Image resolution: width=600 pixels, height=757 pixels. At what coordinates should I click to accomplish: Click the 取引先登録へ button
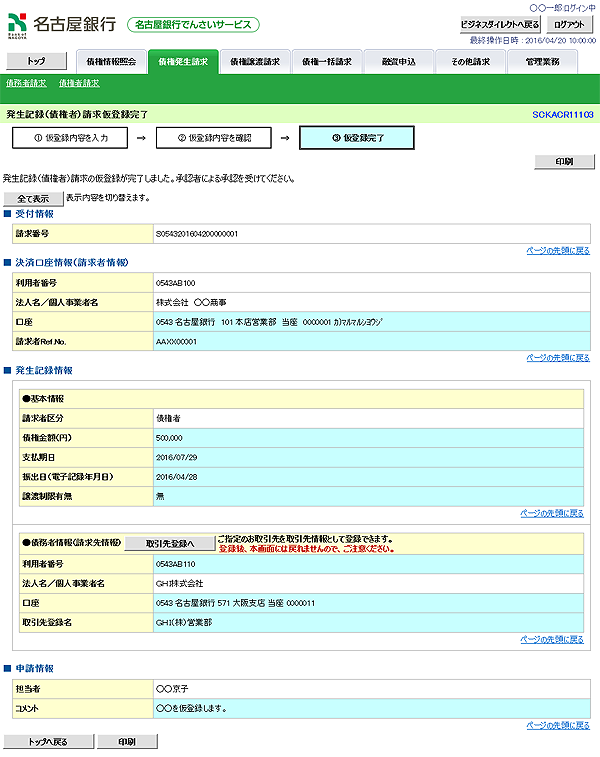(170, 544)
